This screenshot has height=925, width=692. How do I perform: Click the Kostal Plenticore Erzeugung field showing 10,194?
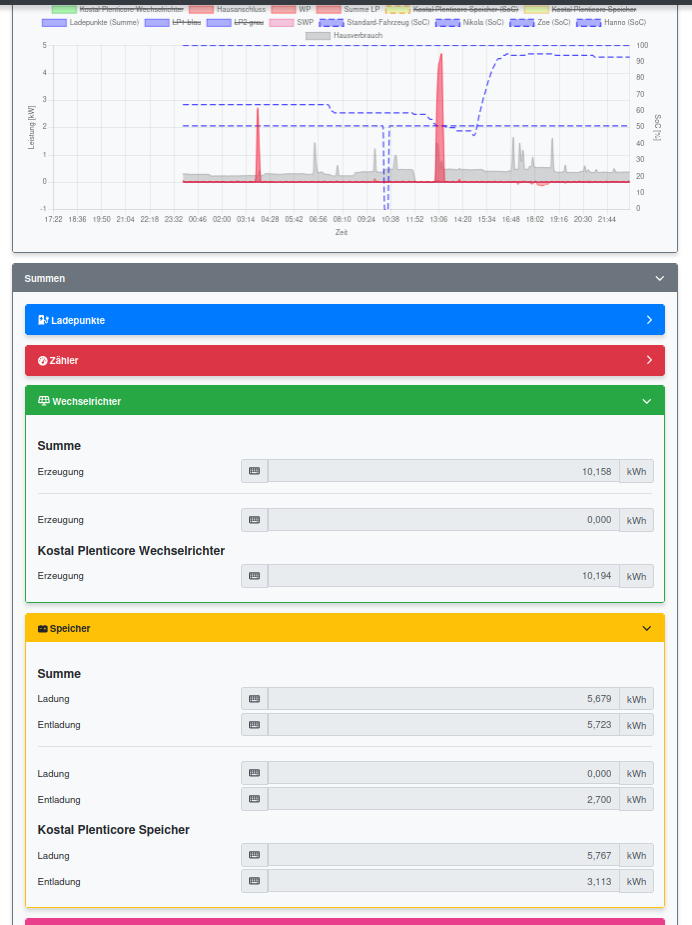pyautogui.click(x=444, y=576)
